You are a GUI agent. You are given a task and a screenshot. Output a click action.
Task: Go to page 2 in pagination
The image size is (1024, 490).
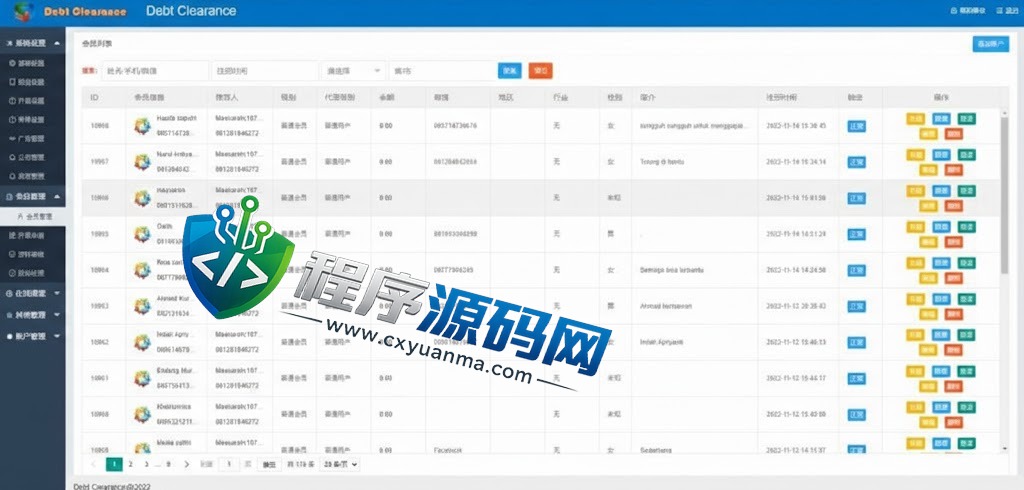131,464
